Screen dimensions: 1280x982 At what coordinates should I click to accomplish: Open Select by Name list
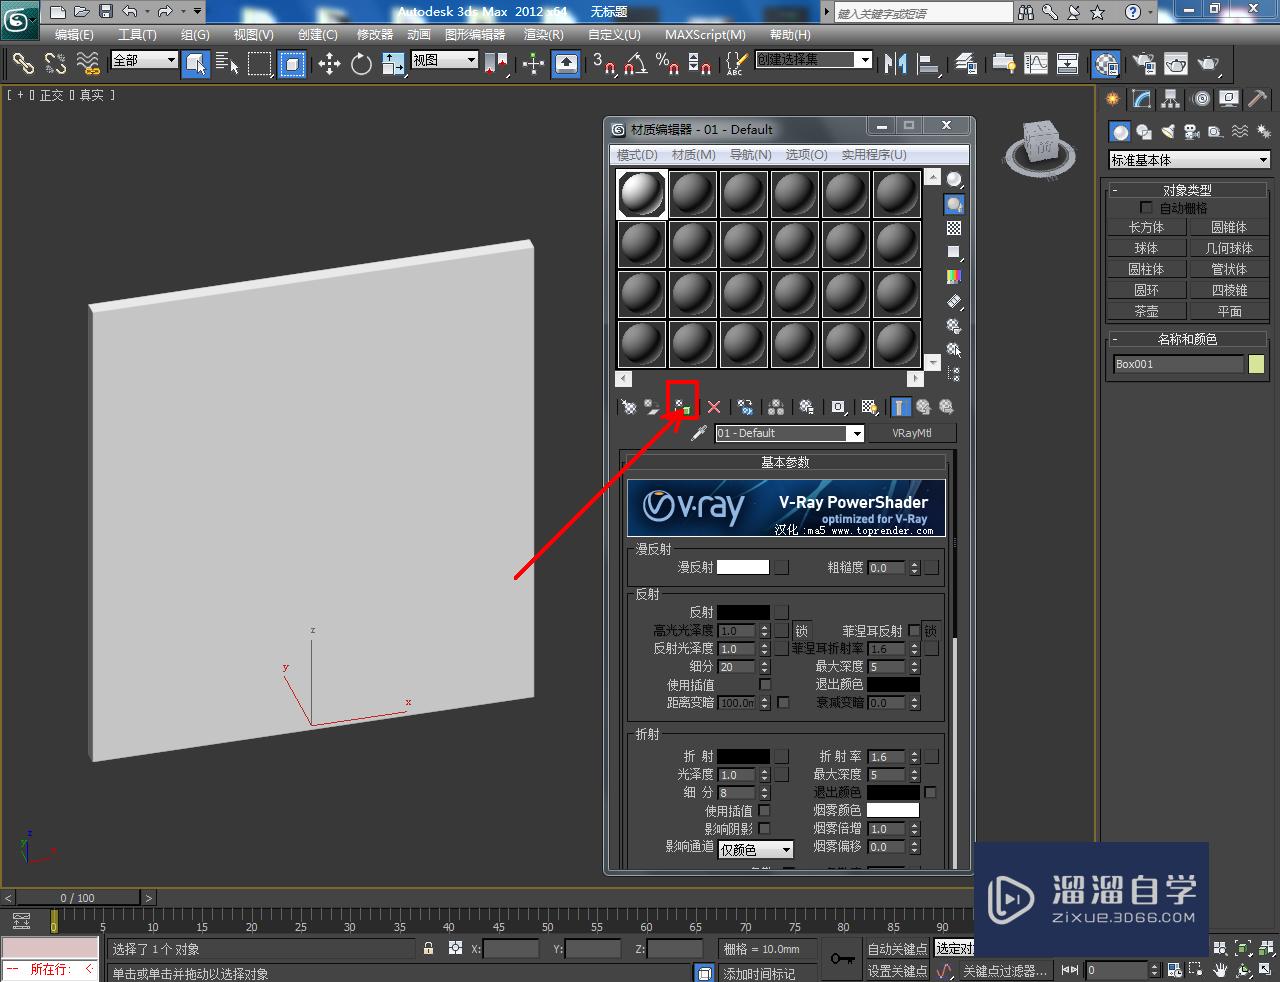point(227,64)
